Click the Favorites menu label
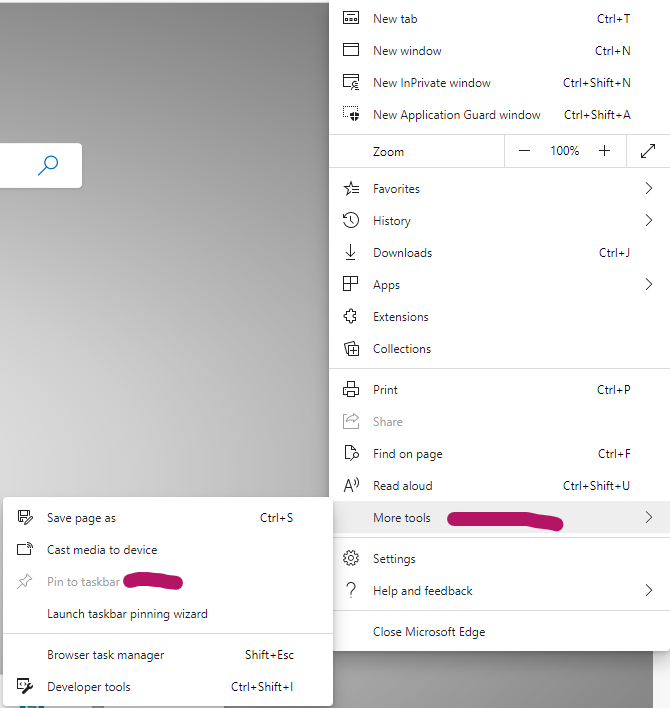 396,189
